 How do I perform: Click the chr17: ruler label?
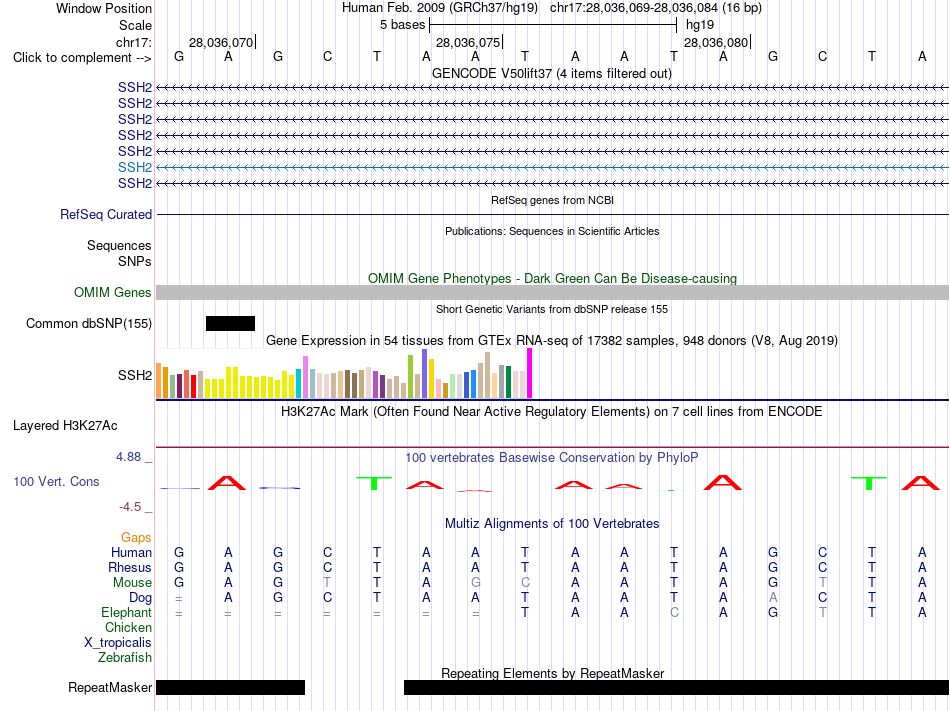click(x=133, y=42)
